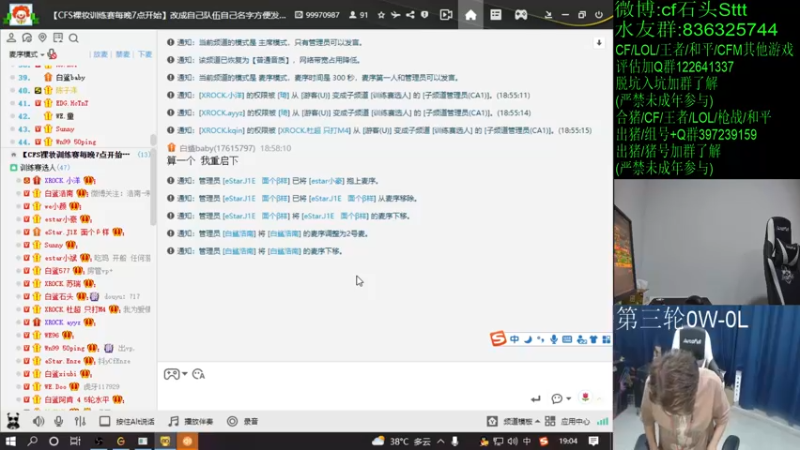Screen dimensions: 800x450
Task: Click [XROCK.小洋] link in notification
Action: [221, 95]
